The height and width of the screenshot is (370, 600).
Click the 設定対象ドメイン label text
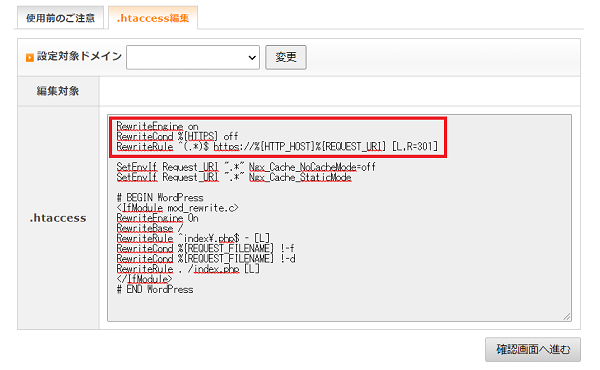click(80, 57)
